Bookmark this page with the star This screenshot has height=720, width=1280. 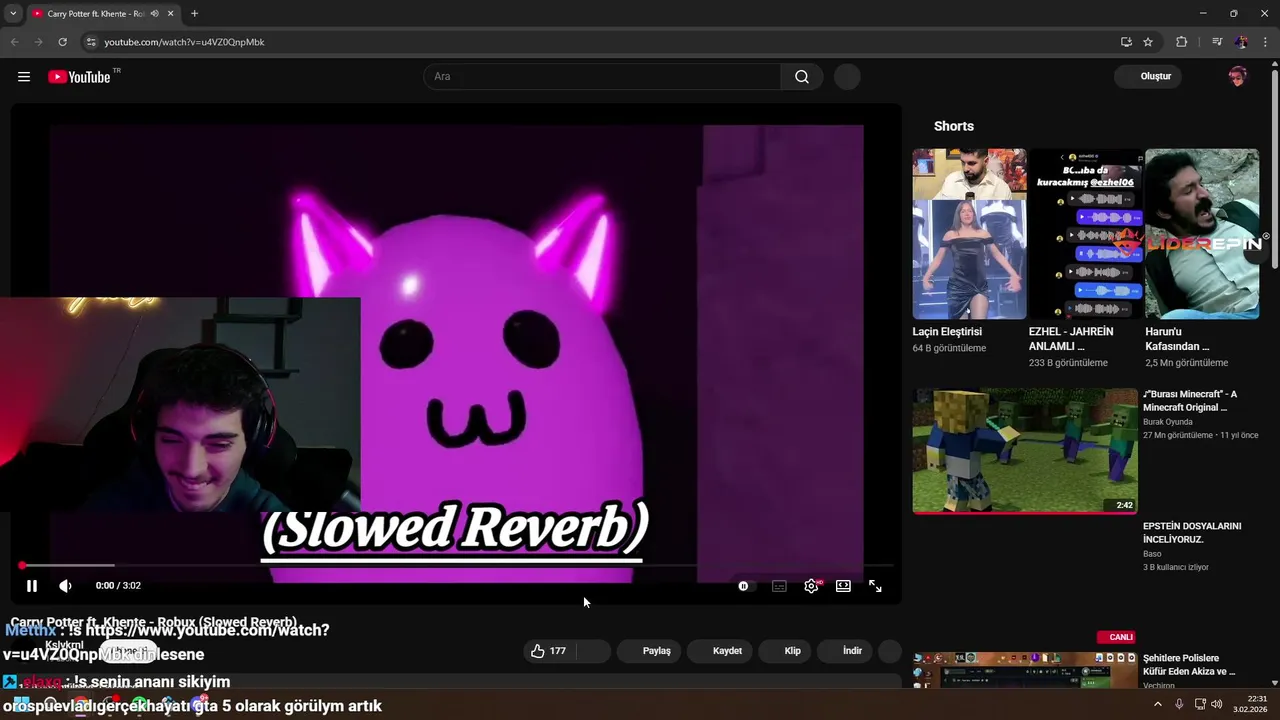point(1148,42)
